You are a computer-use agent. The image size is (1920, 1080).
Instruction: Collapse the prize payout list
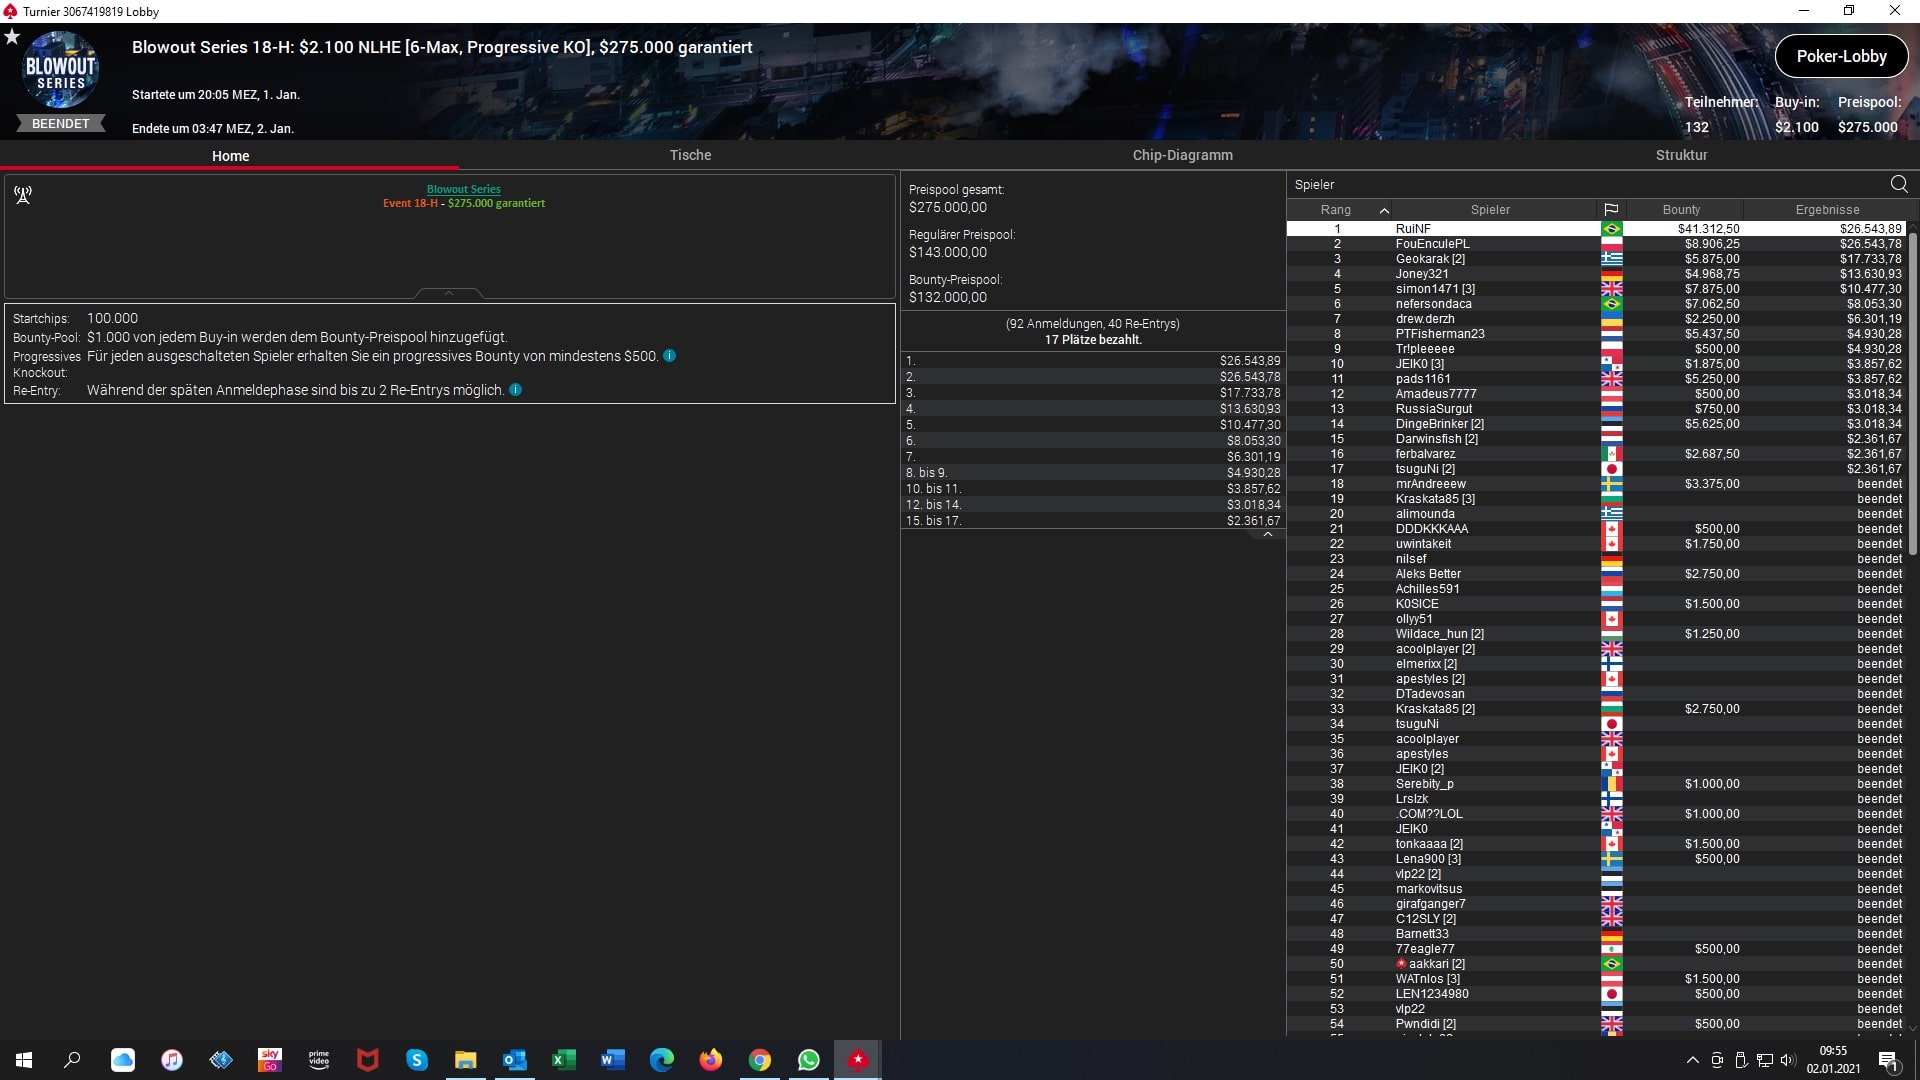(1267, 535)
